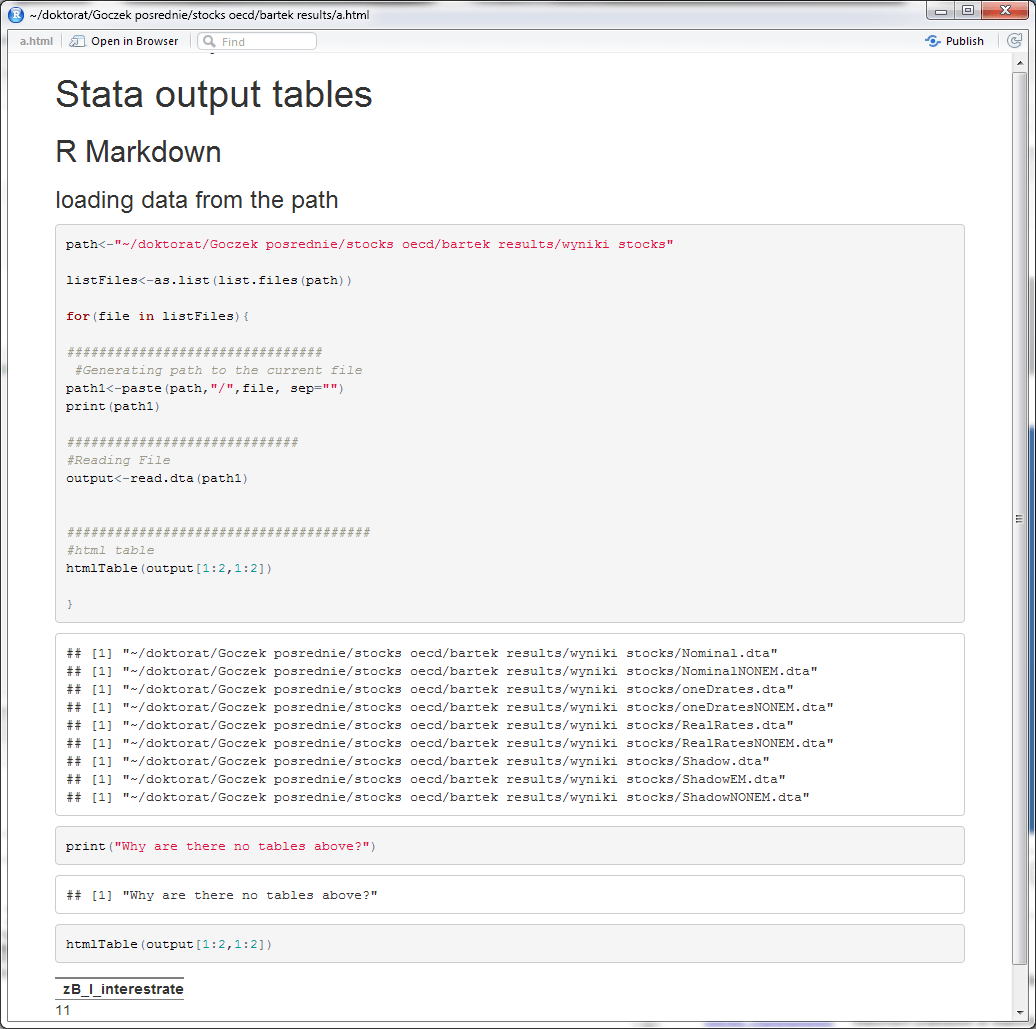This screenshot has width=1036, height=1029.
Task: Select the Stata output tables heading
Action: point(213,94)
